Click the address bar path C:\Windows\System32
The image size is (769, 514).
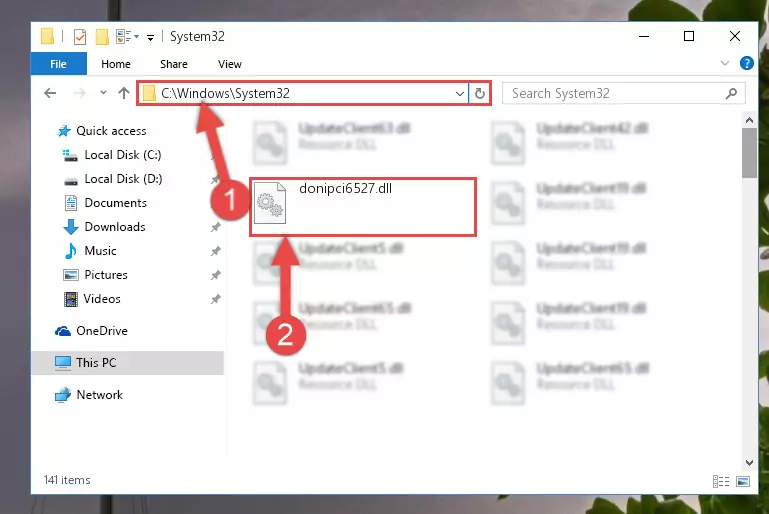click(226, 93)
